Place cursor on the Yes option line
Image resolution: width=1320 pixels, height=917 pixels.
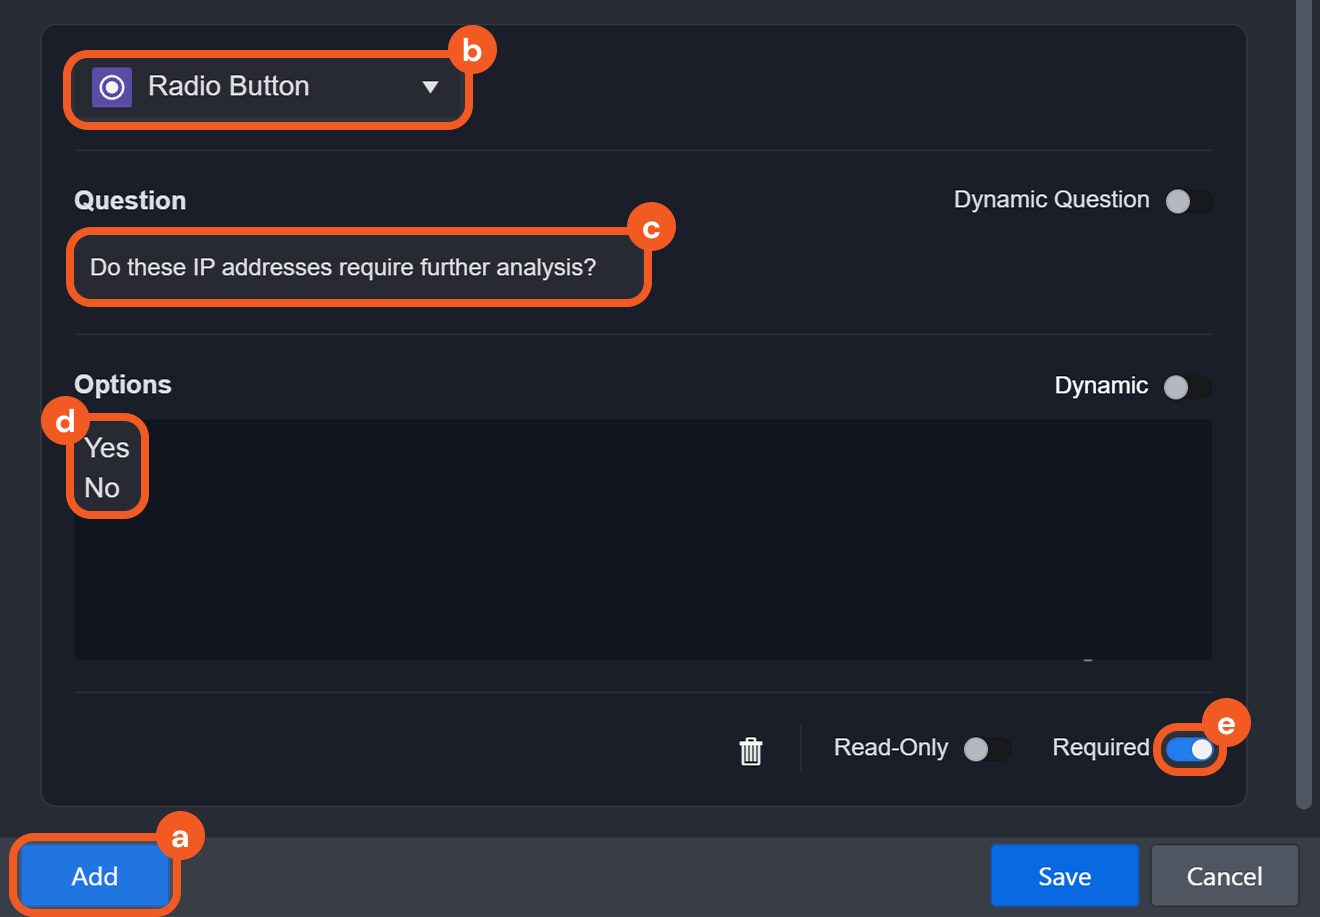107,448
